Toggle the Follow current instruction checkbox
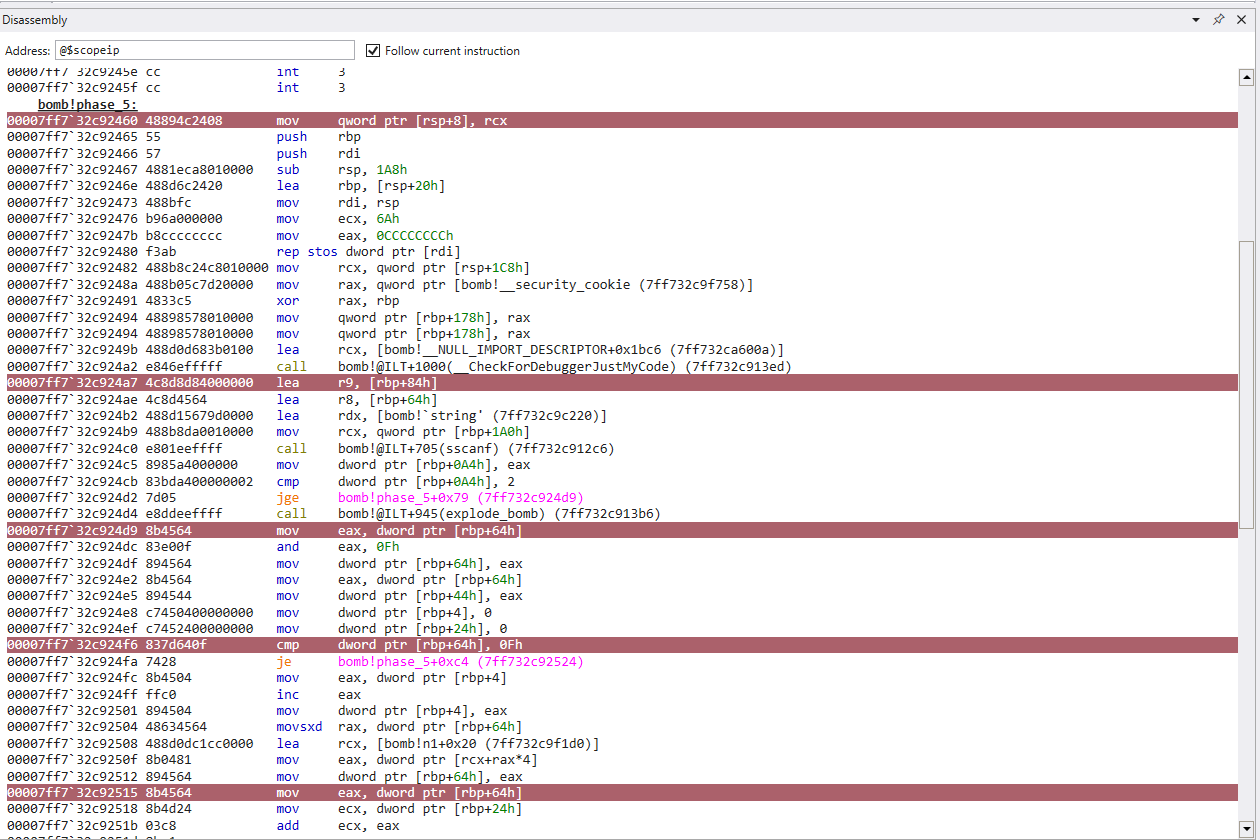 (373, 51)
